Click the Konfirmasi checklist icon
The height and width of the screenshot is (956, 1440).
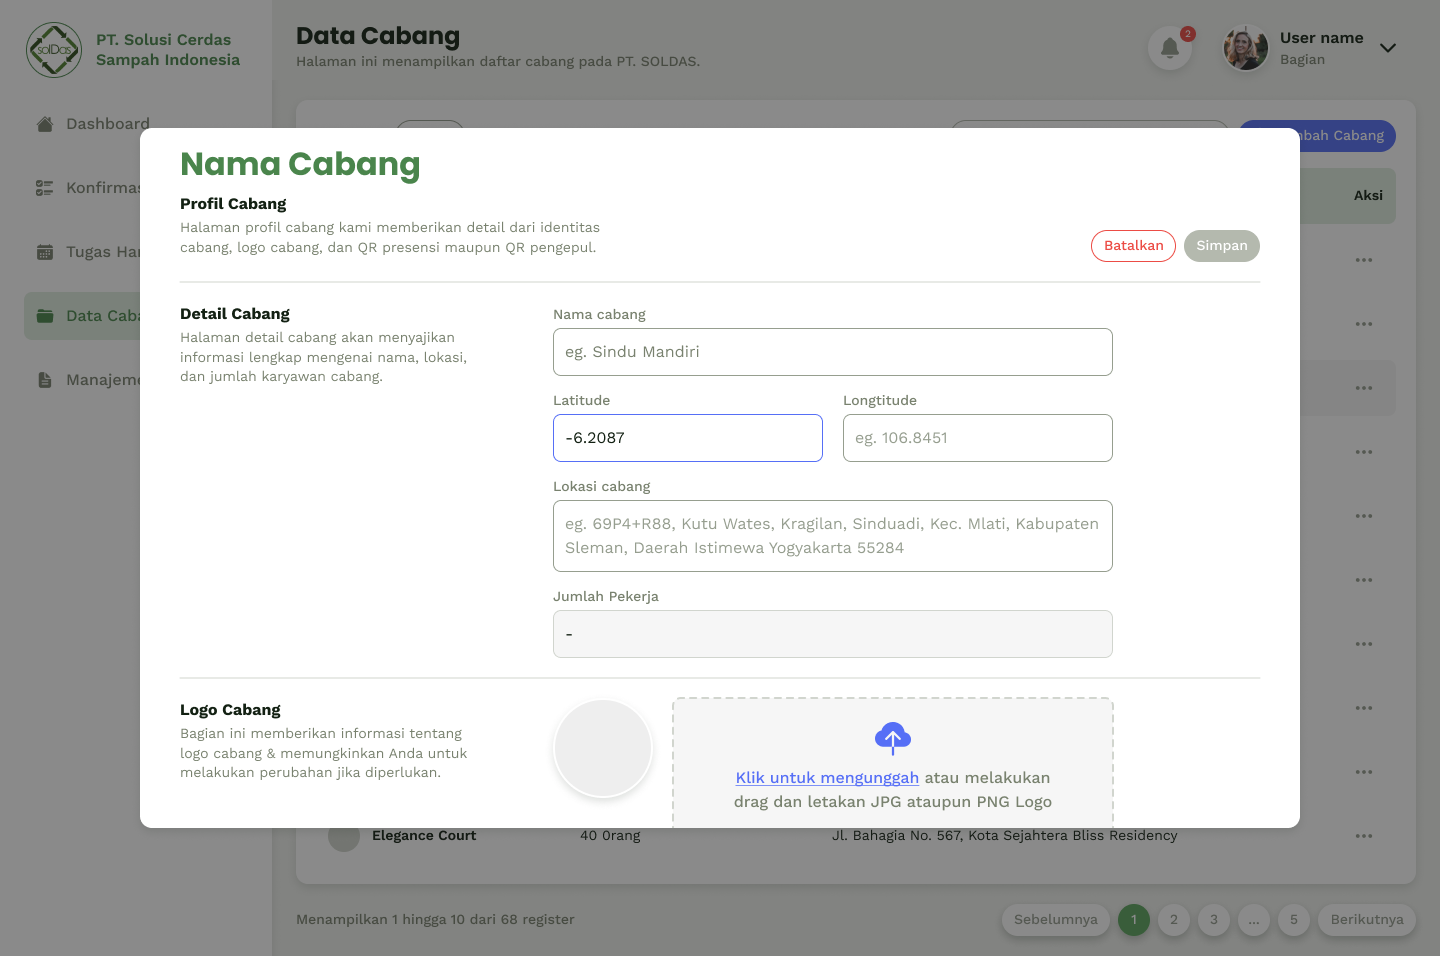(45, 188)
